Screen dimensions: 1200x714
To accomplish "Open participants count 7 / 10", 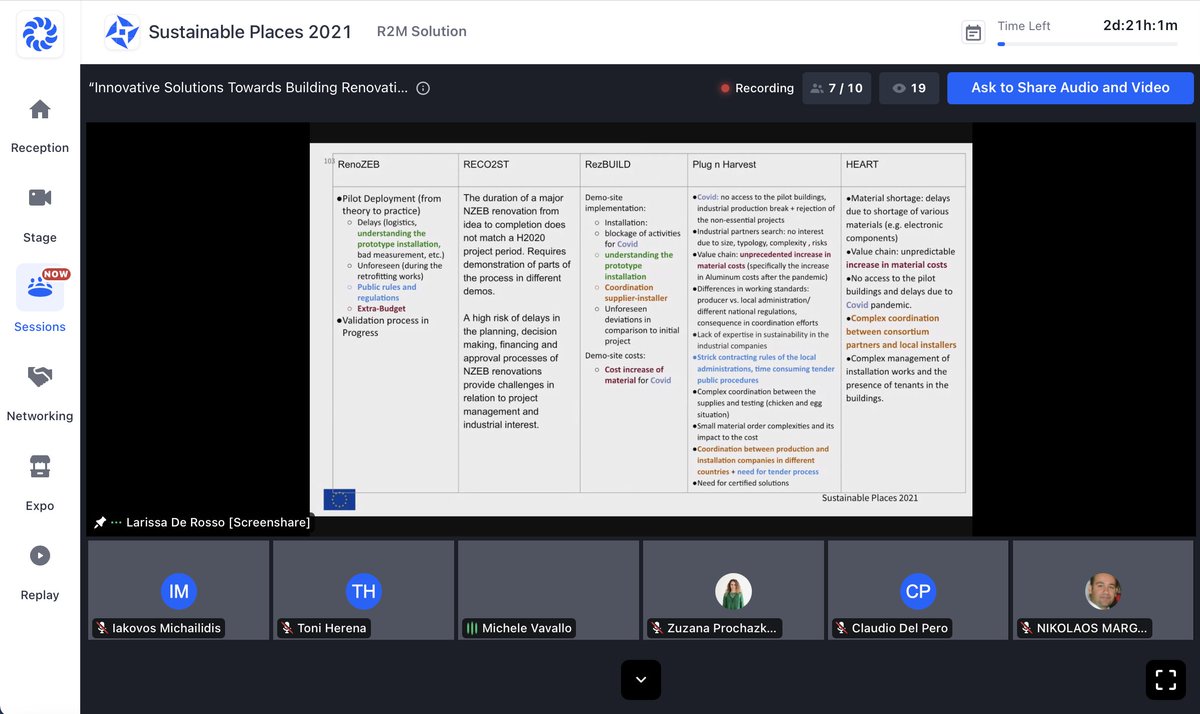I will pos(837,88).
